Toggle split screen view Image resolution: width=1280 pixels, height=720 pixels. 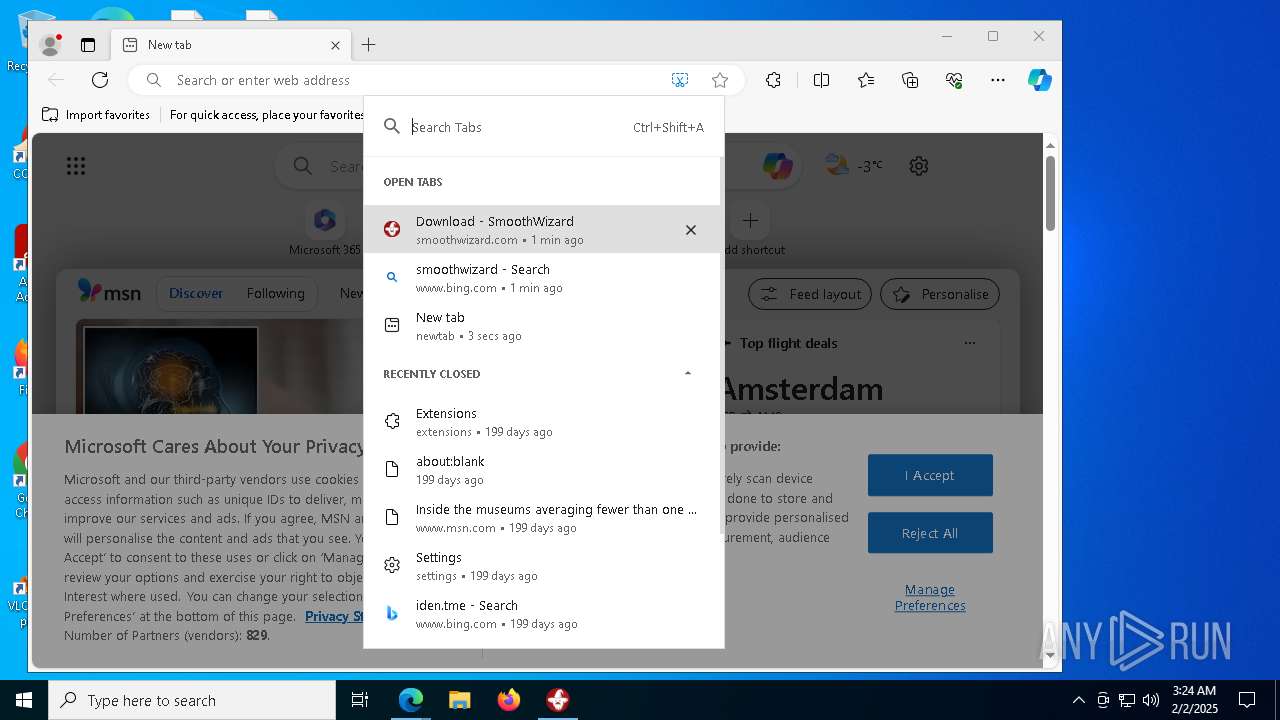821,80
